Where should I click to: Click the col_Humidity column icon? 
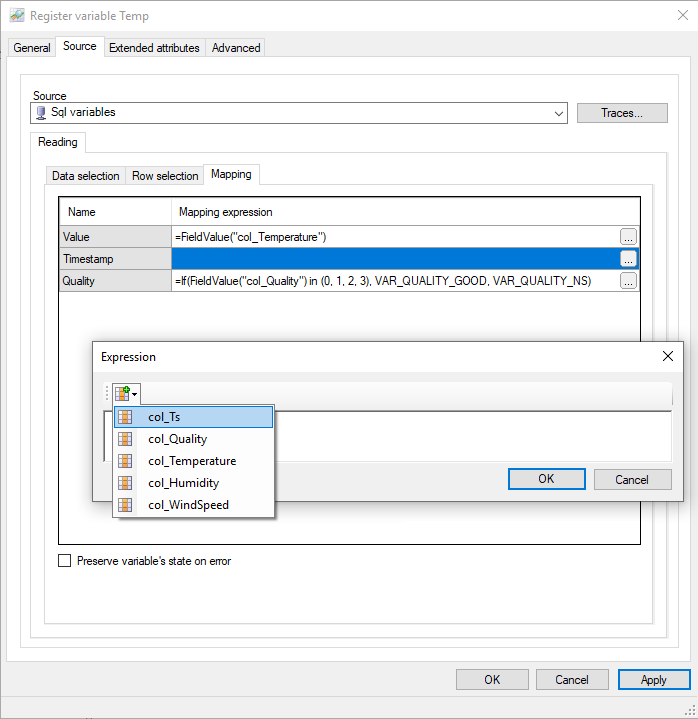coord(125,483)
